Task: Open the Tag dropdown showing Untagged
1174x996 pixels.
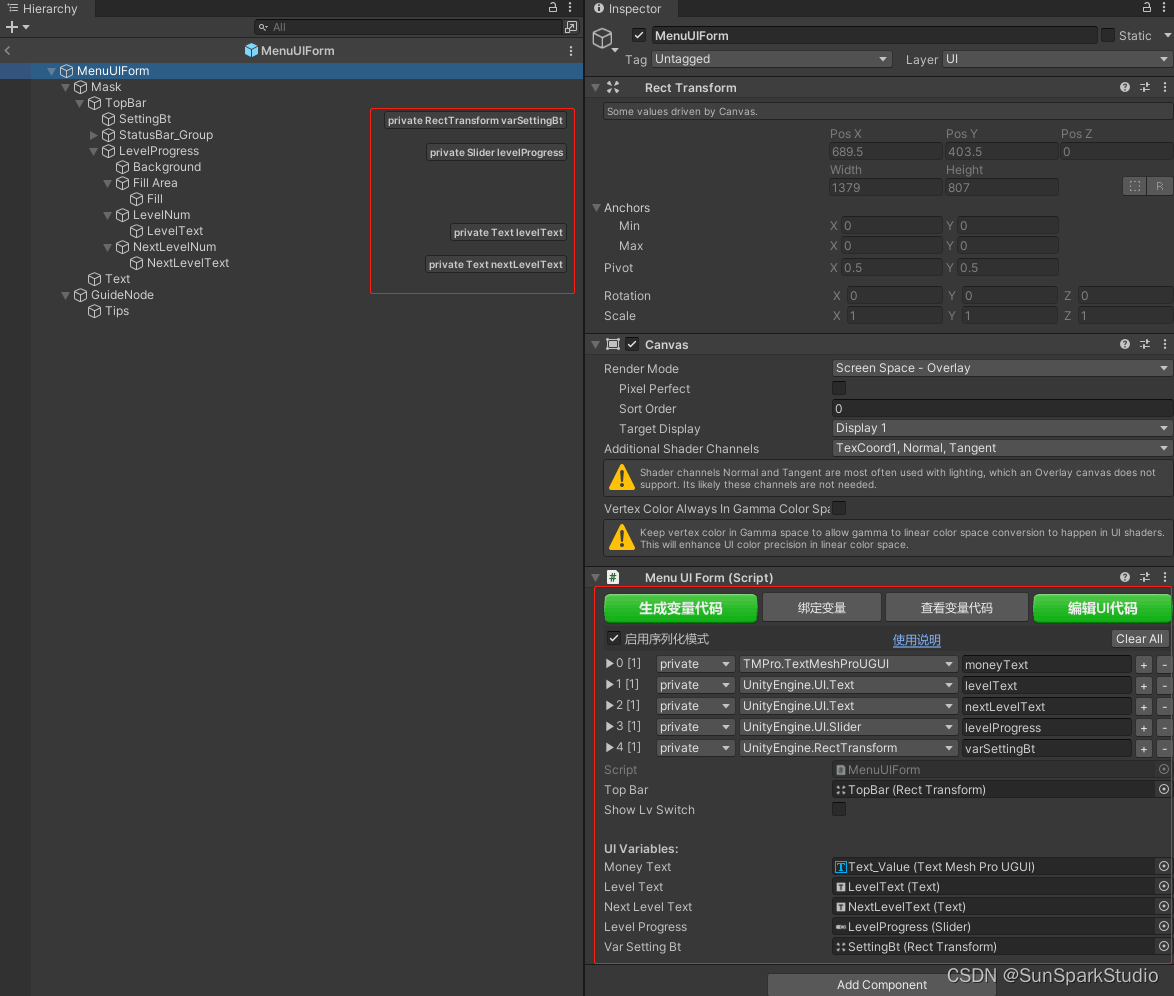Action: click(x=770, y=59)
